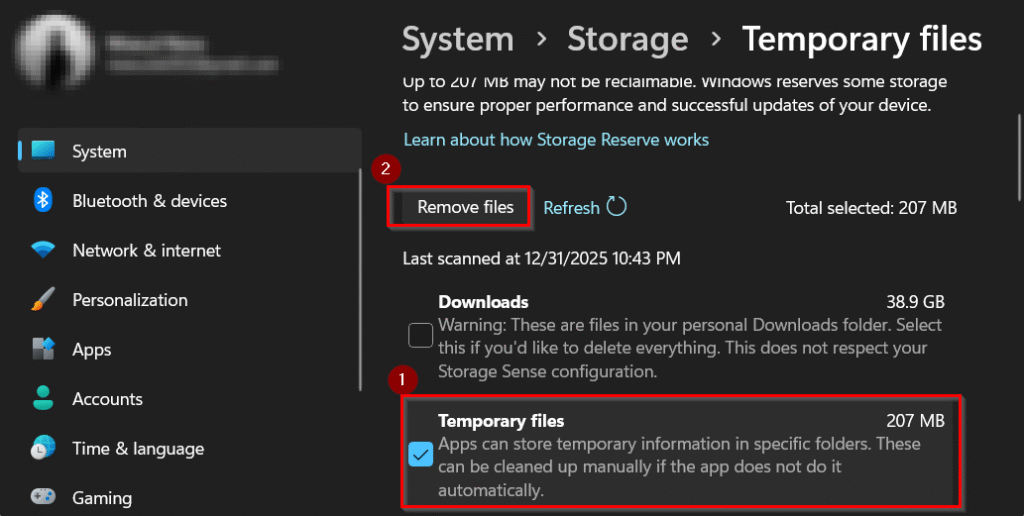
Task: Click the Downloads 38.9 GB size value
Action: pos(916,302)
